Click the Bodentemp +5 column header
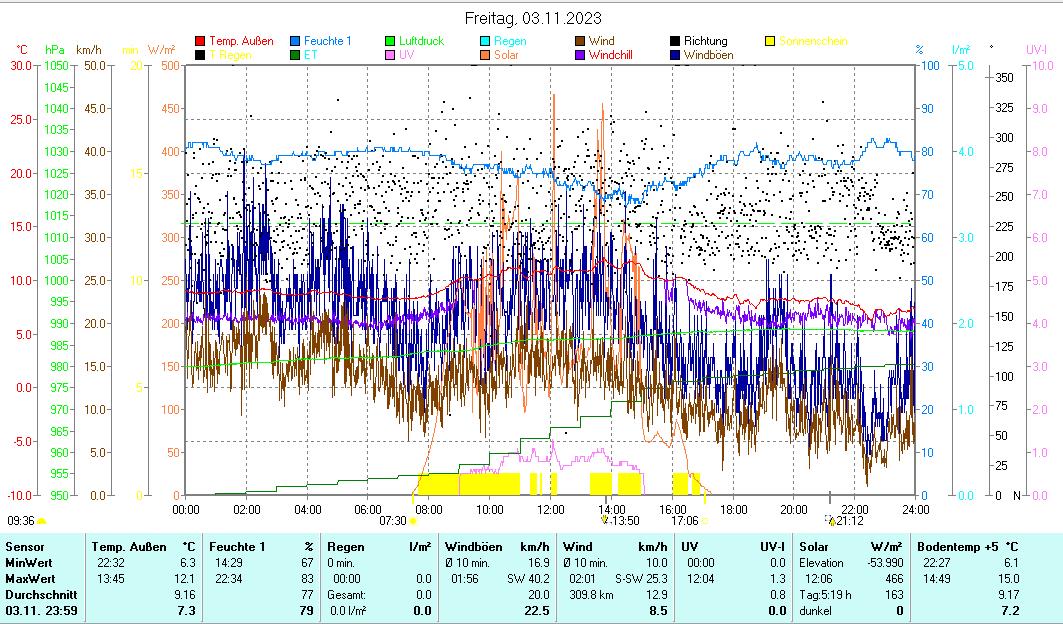 (x=953, y=547)
